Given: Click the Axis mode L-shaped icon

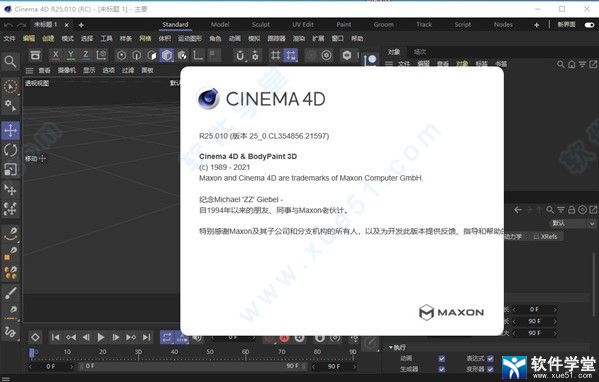Looking at the screenshot, I should point(198,55).
